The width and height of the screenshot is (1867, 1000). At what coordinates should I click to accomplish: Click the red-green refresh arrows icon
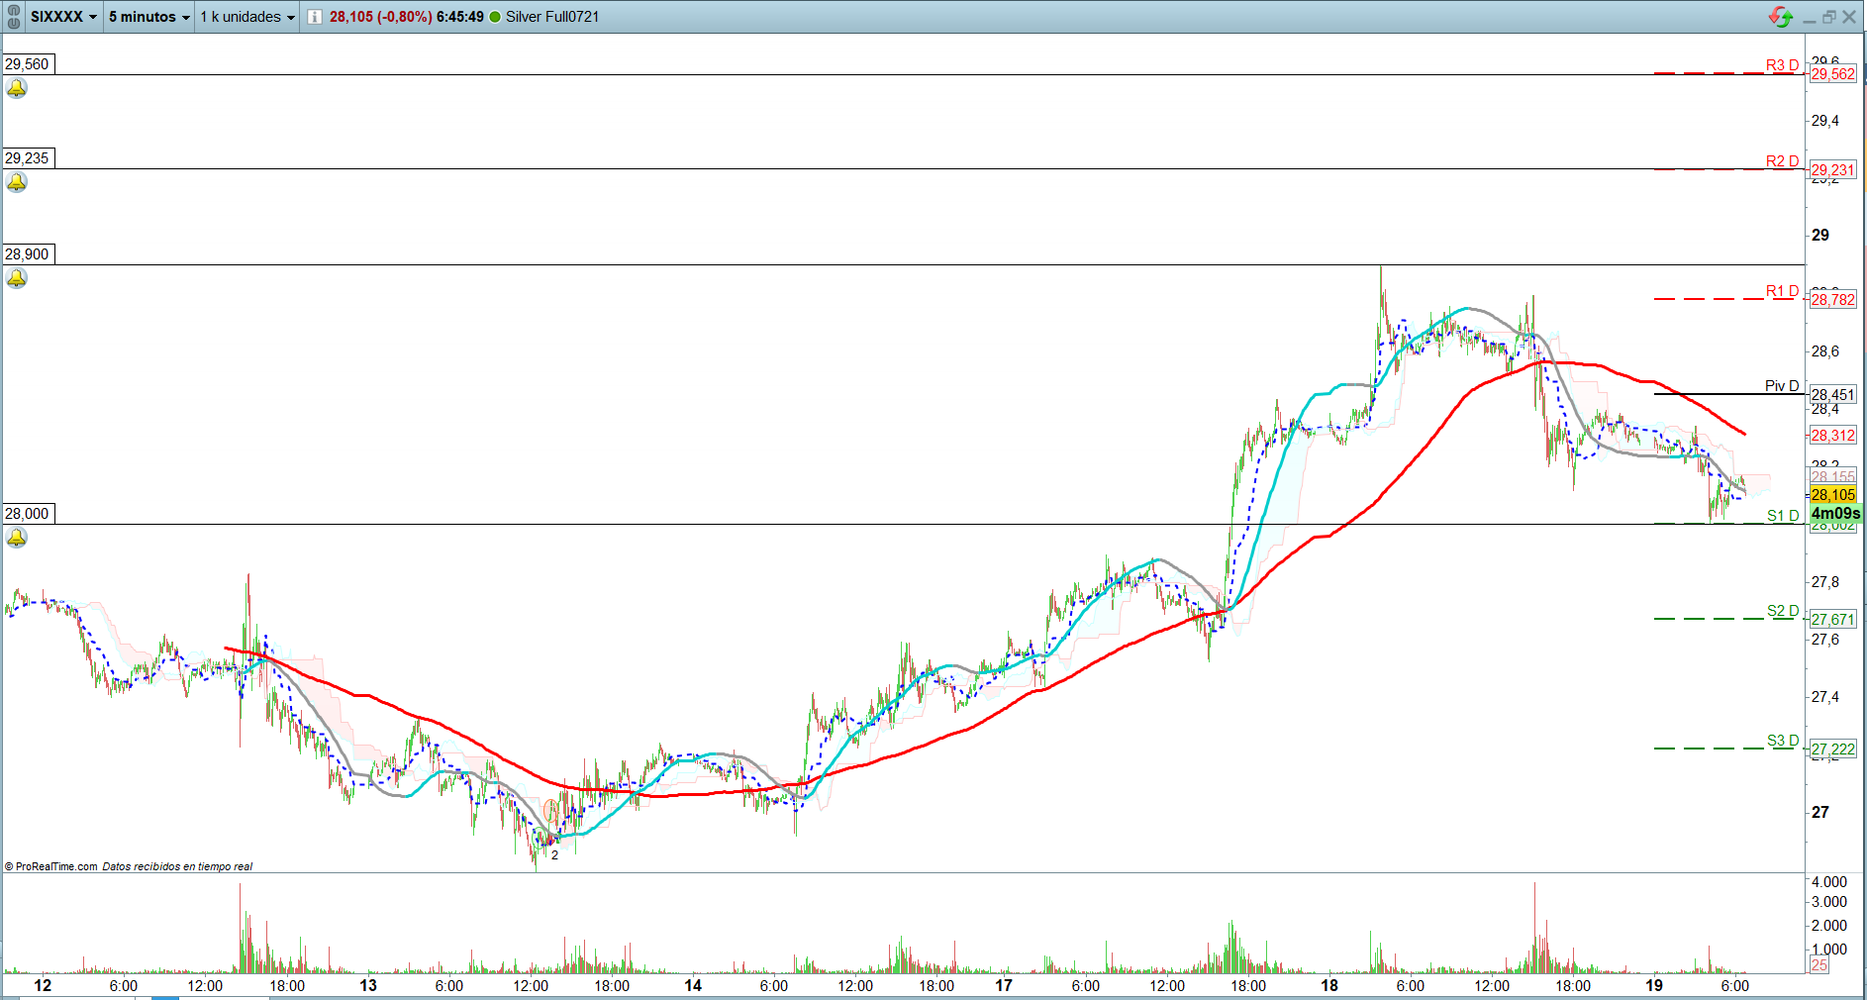1780,16
